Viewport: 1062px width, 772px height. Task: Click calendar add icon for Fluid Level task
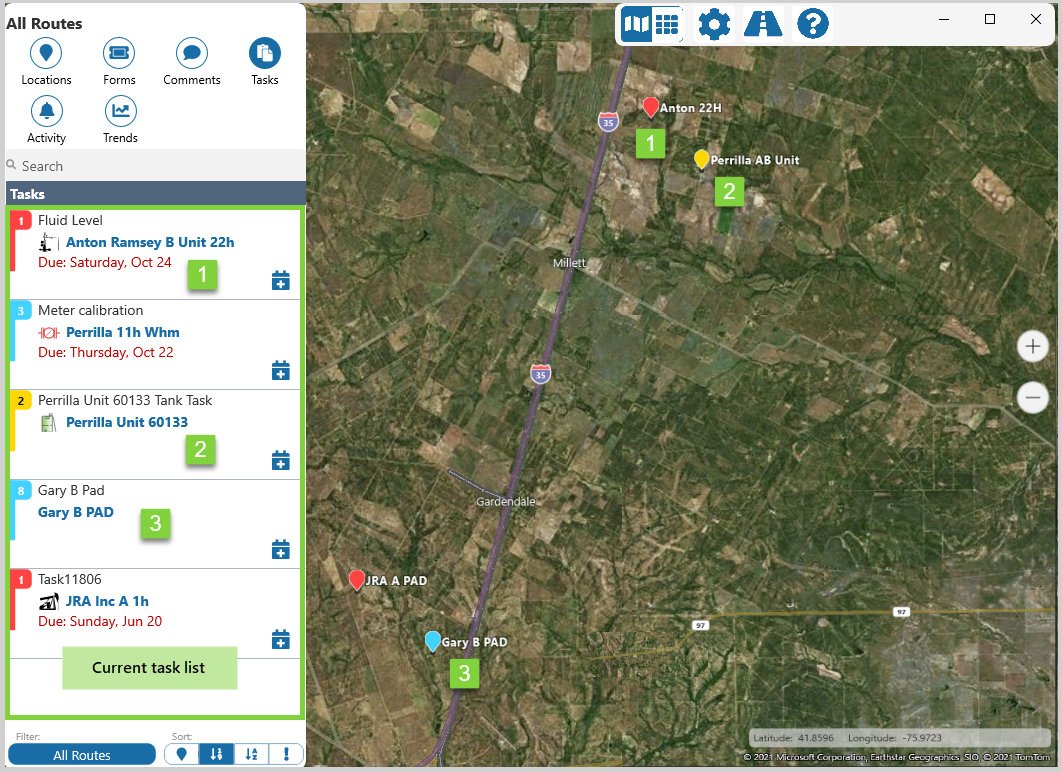[x=280, y=280]
